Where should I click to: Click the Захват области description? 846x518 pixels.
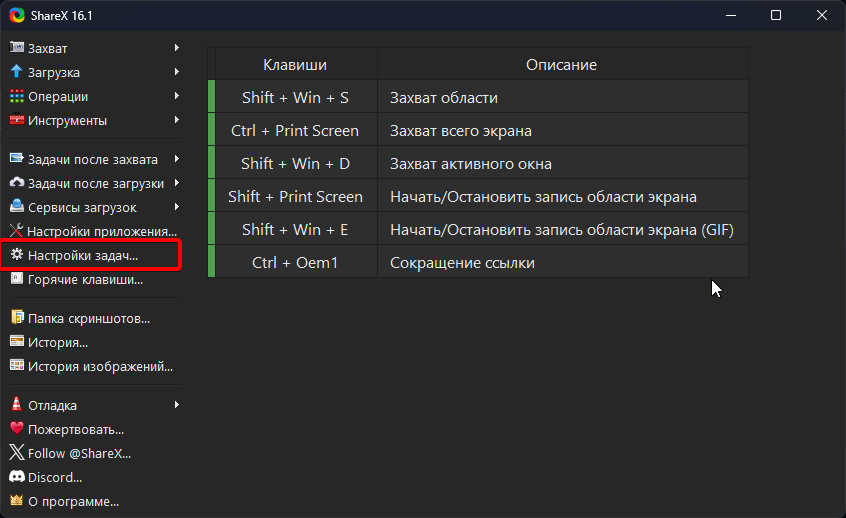(x=563, y=97)
